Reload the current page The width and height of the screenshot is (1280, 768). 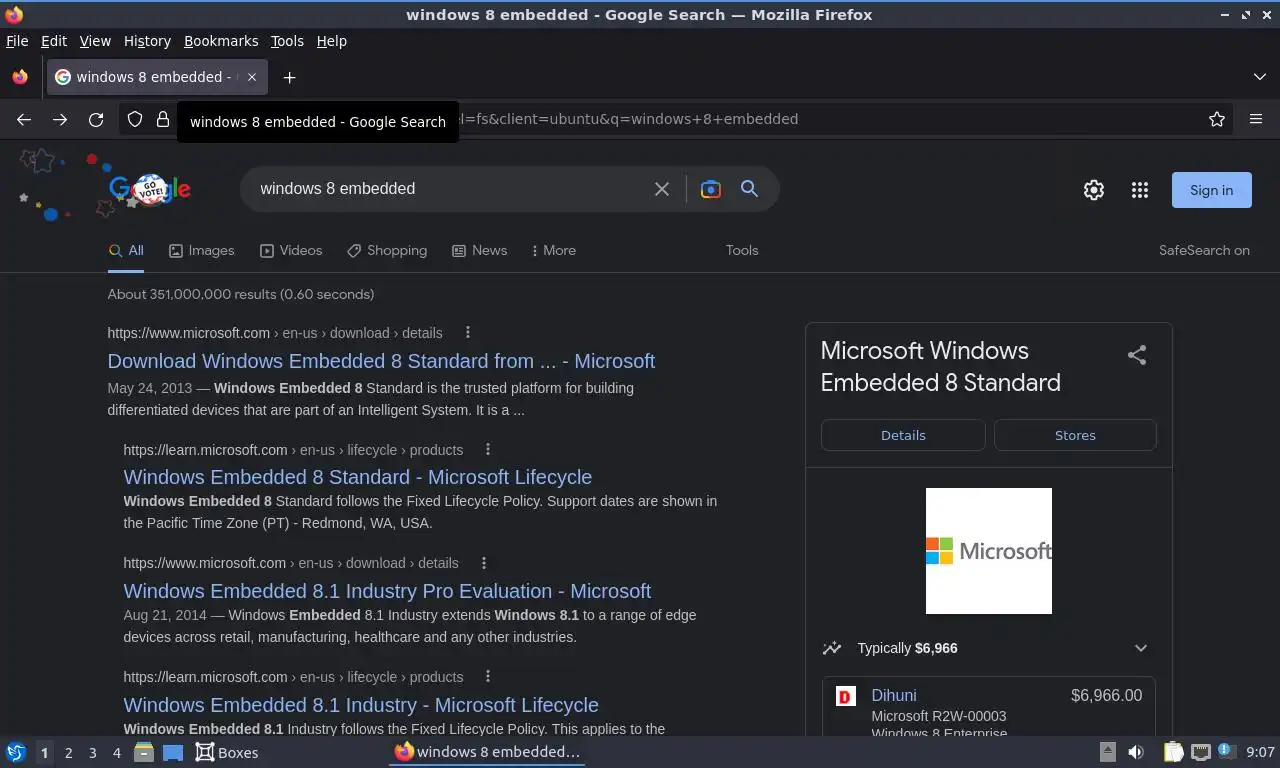click(96, 119)
